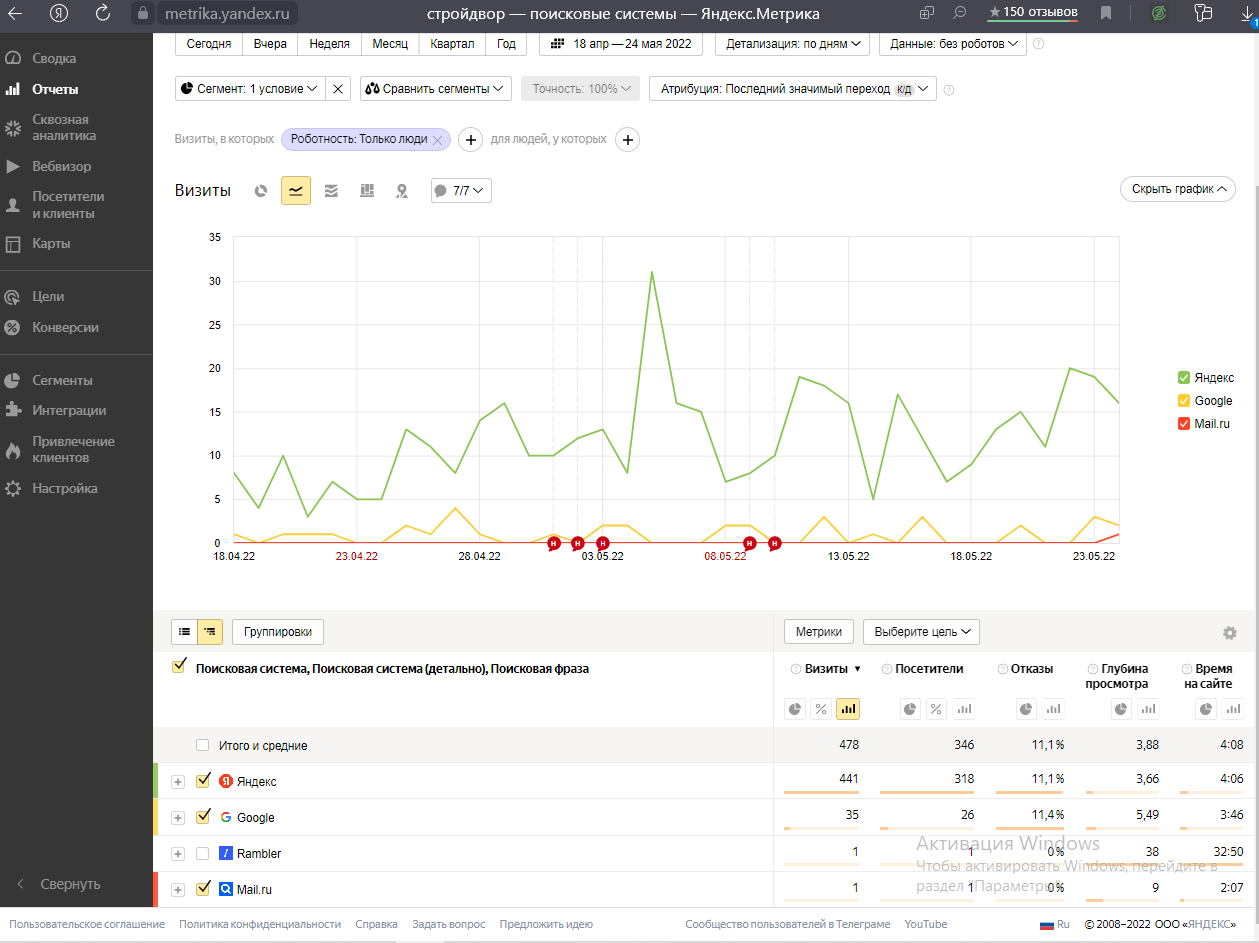Remove the segment with the X button
The height and width of the screenshot is (943, 1259).
click(x=338, y=89)
